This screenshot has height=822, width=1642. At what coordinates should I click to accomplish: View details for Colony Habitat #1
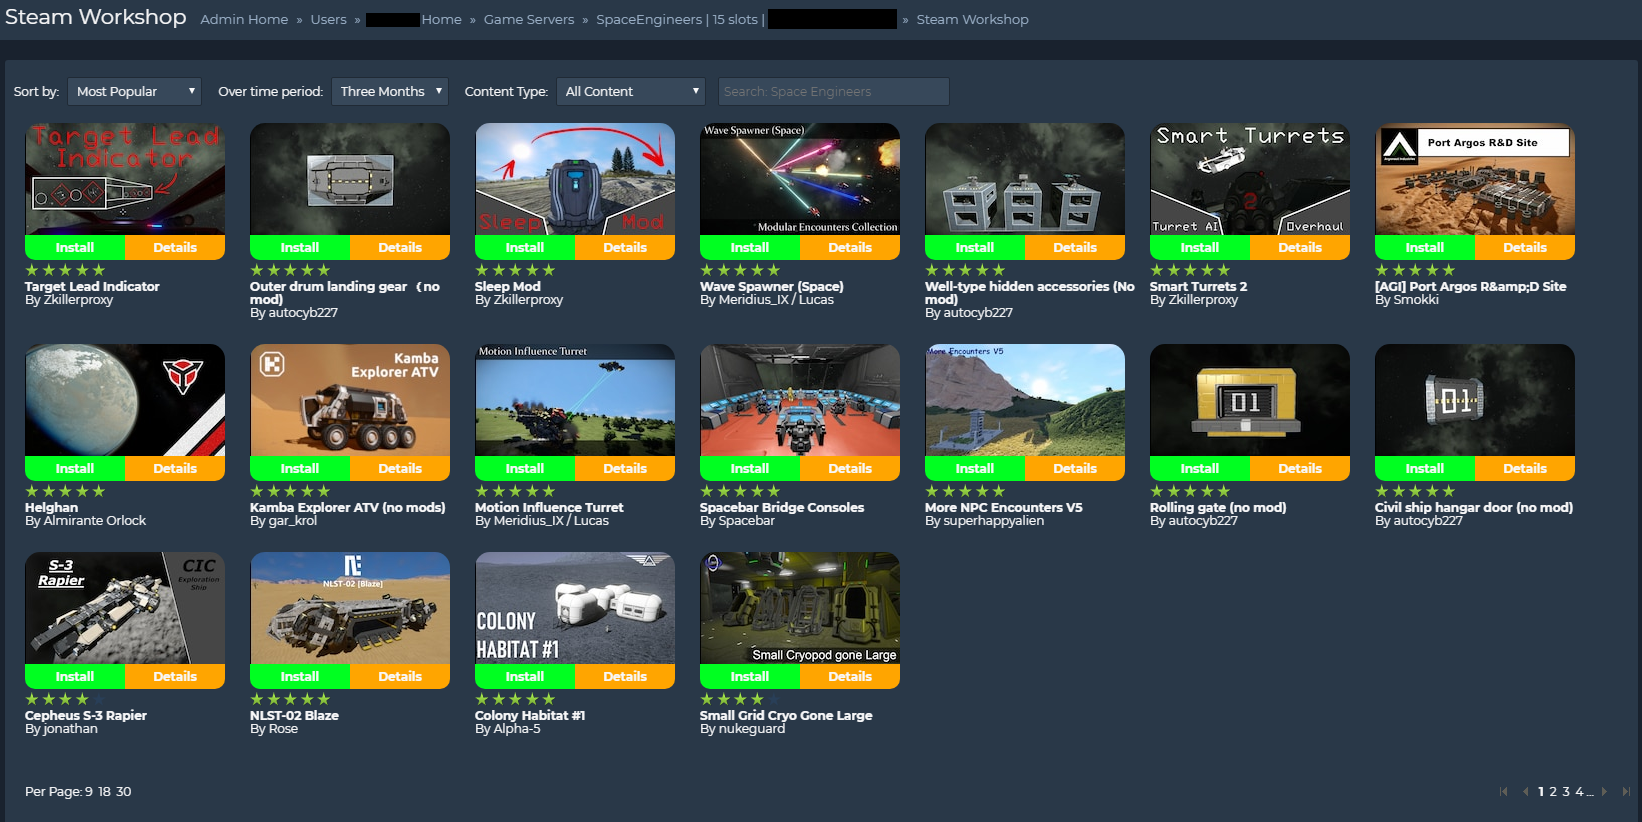[625, 676]
